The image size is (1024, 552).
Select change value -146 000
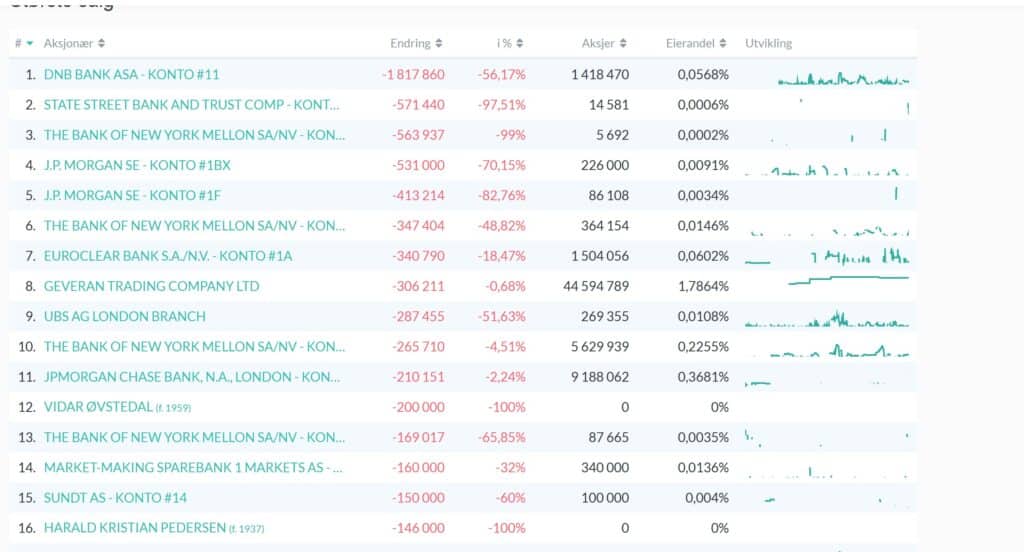tap(418, 528)
